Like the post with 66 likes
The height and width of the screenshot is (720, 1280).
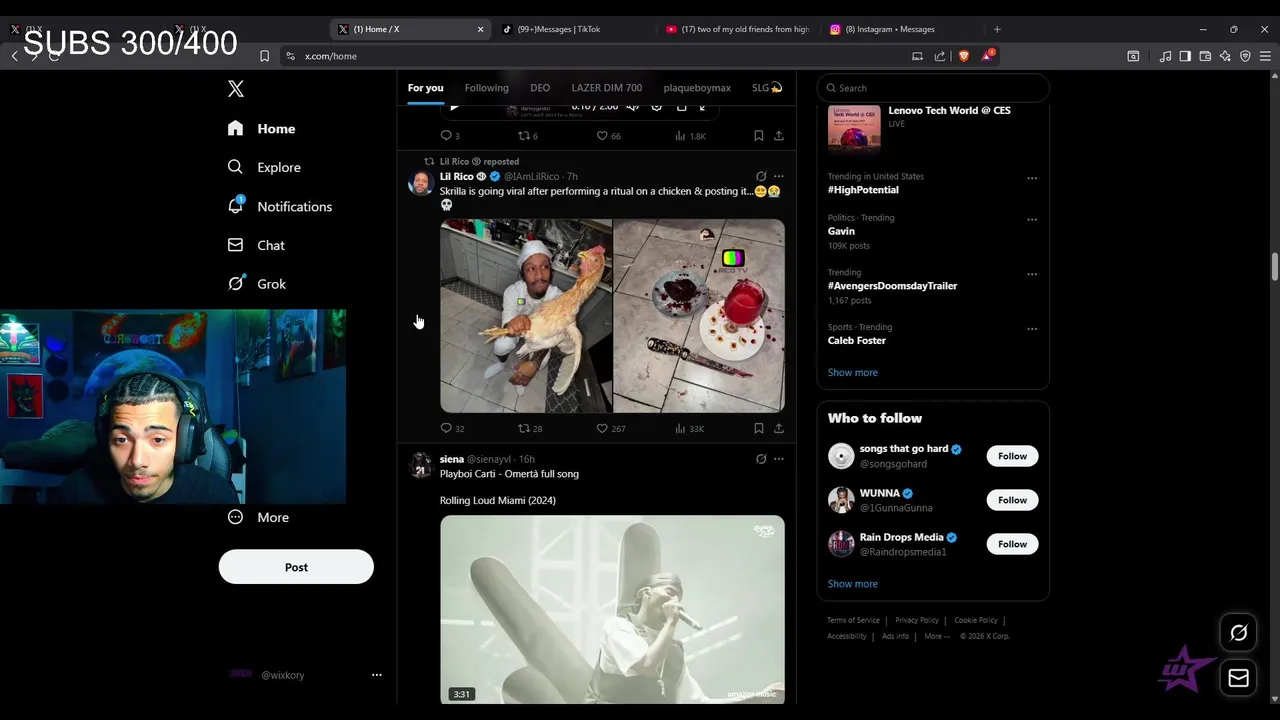(x=608, y=135)
